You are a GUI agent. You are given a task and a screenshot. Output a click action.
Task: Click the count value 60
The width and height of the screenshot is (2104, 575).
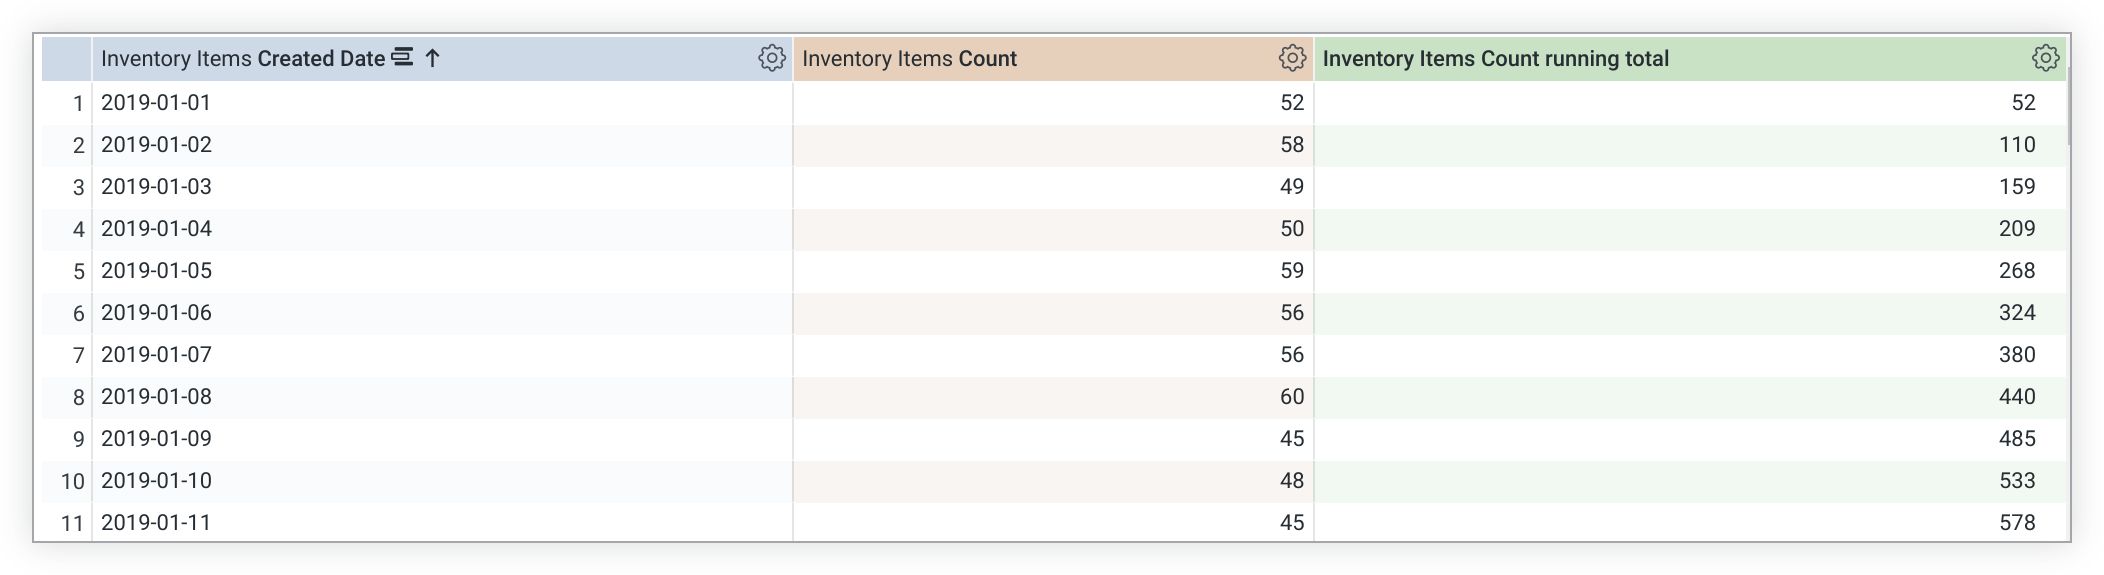tap(1291, 397)
